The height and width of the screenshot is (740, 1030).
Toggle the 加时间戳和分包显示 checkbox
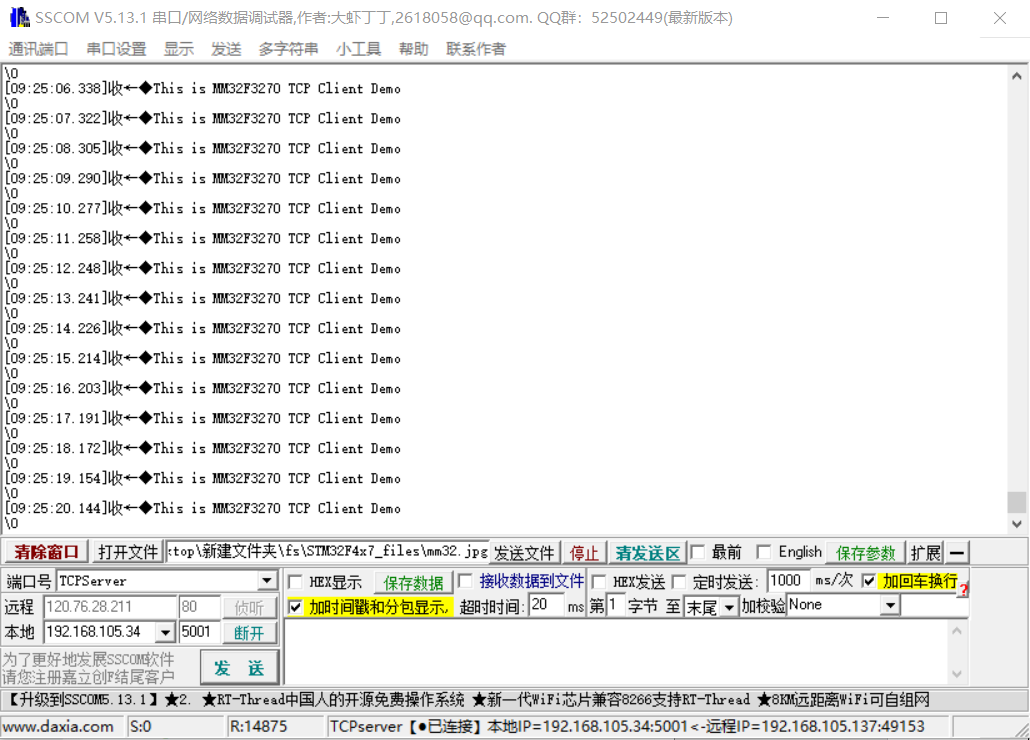point(295,607)
